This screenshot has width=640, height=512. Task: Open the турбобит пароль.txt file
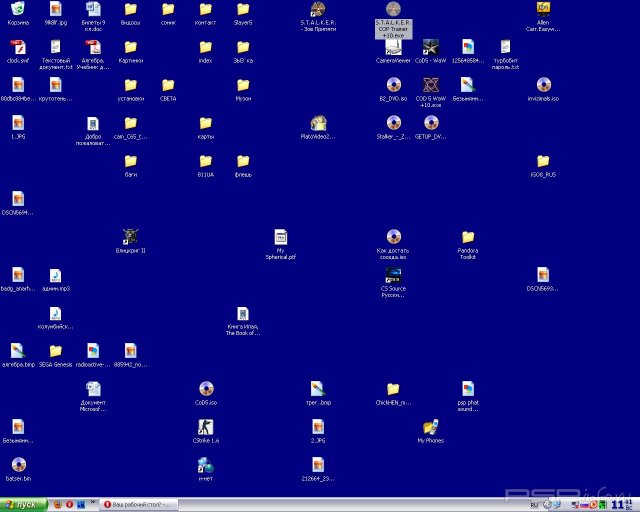[x=505, y=47]
